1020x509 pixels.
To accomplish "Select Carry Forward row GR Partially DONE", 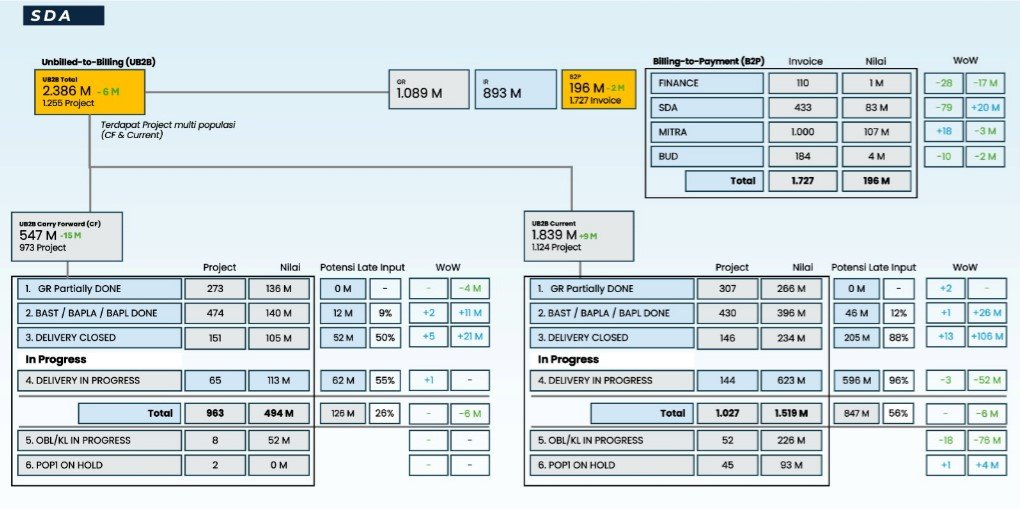I will (x=100, y=289).
